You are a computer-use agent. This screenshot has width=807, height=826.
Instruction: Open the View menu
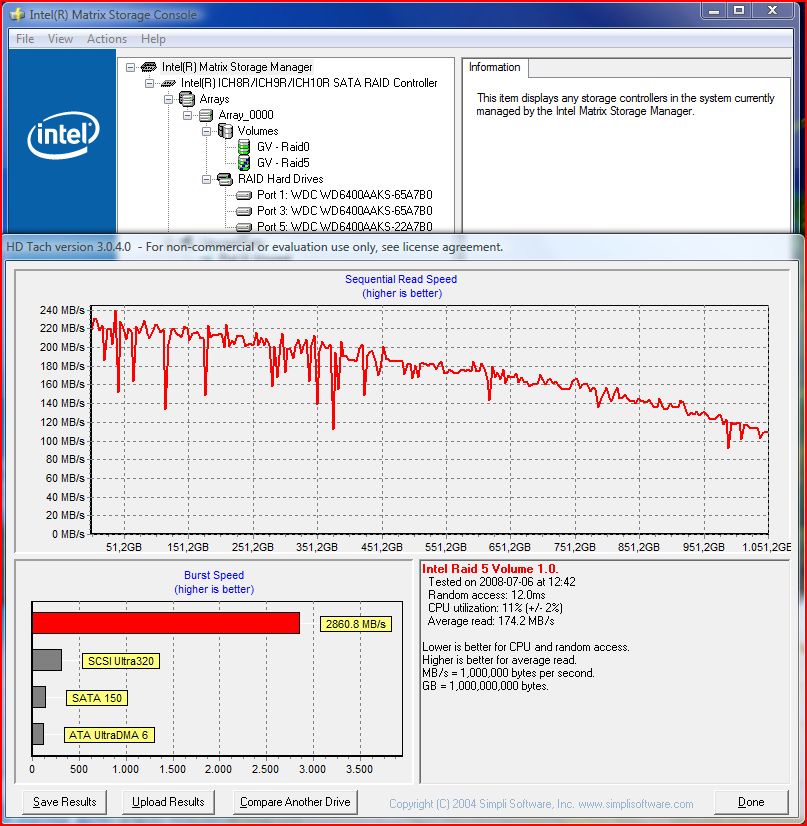pyautogui.click(x=60, y=39)
